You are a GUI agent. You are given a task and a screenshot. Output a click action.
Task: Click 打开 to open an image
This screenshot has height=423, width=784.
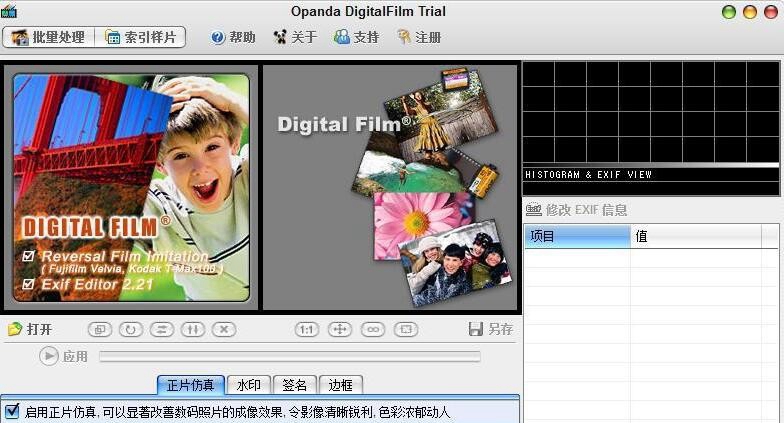coord(30,329)
